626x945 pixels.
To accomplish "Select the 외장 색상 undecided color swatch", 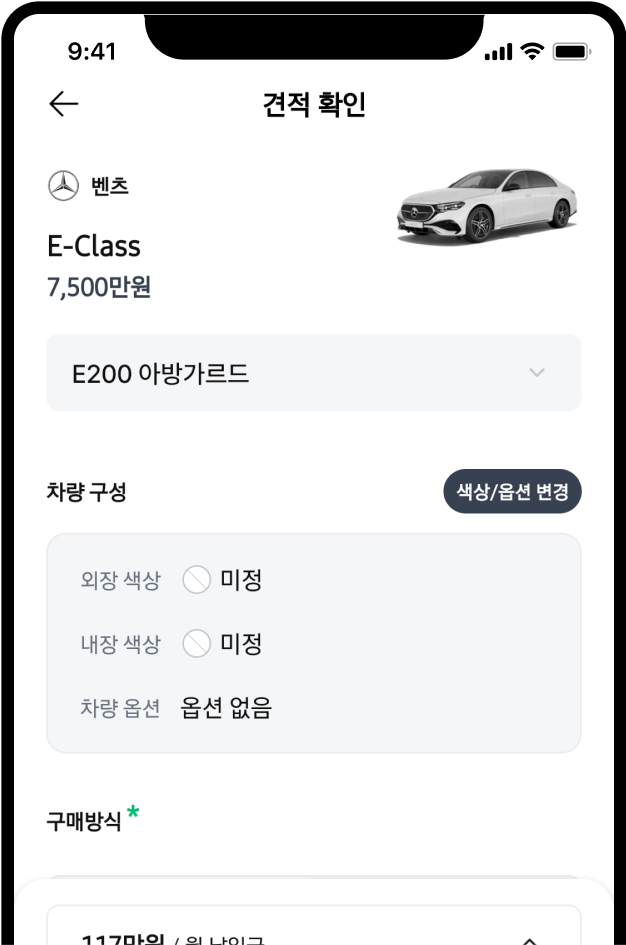I will [x=197, y=580].
